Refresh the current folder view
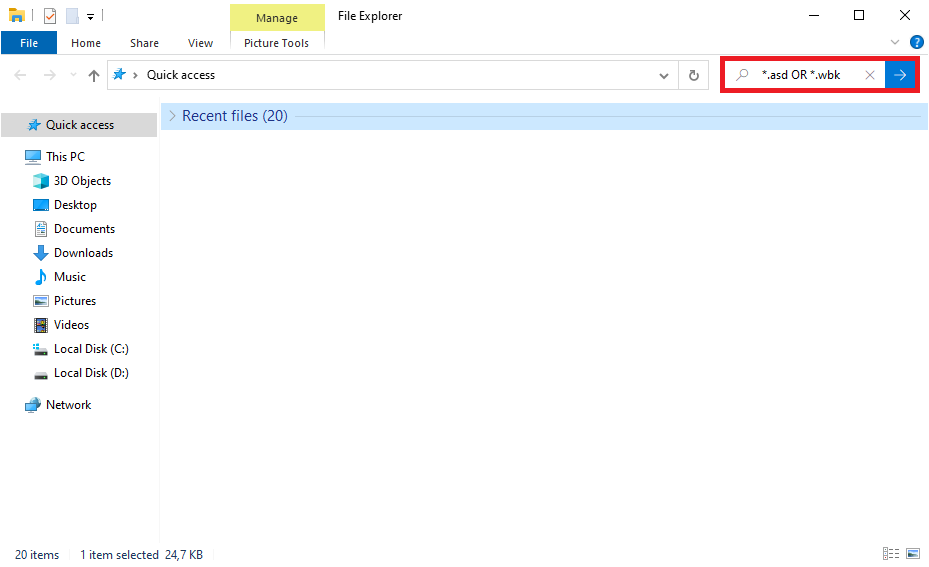The image size is (929, 567). tap(694, 75)
